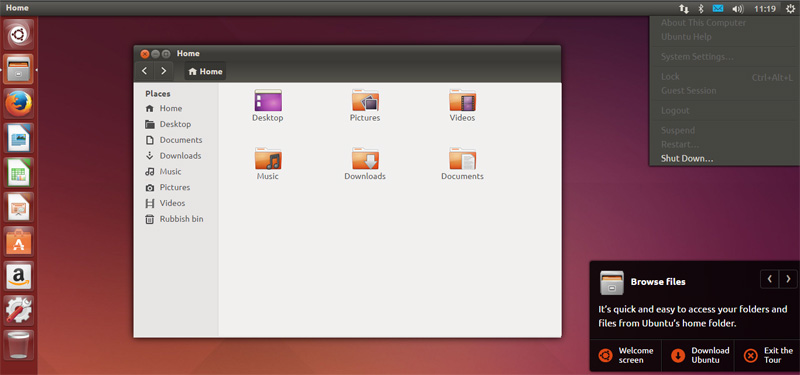Go back in Files window
Image resolution: width=800 pixels, height=375 pixels.
pos(144,71)
